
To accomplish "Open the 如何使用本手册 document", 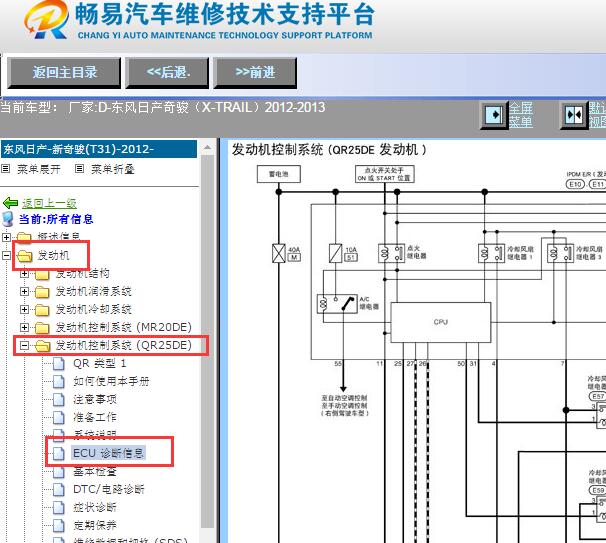I will click(111, 381).
